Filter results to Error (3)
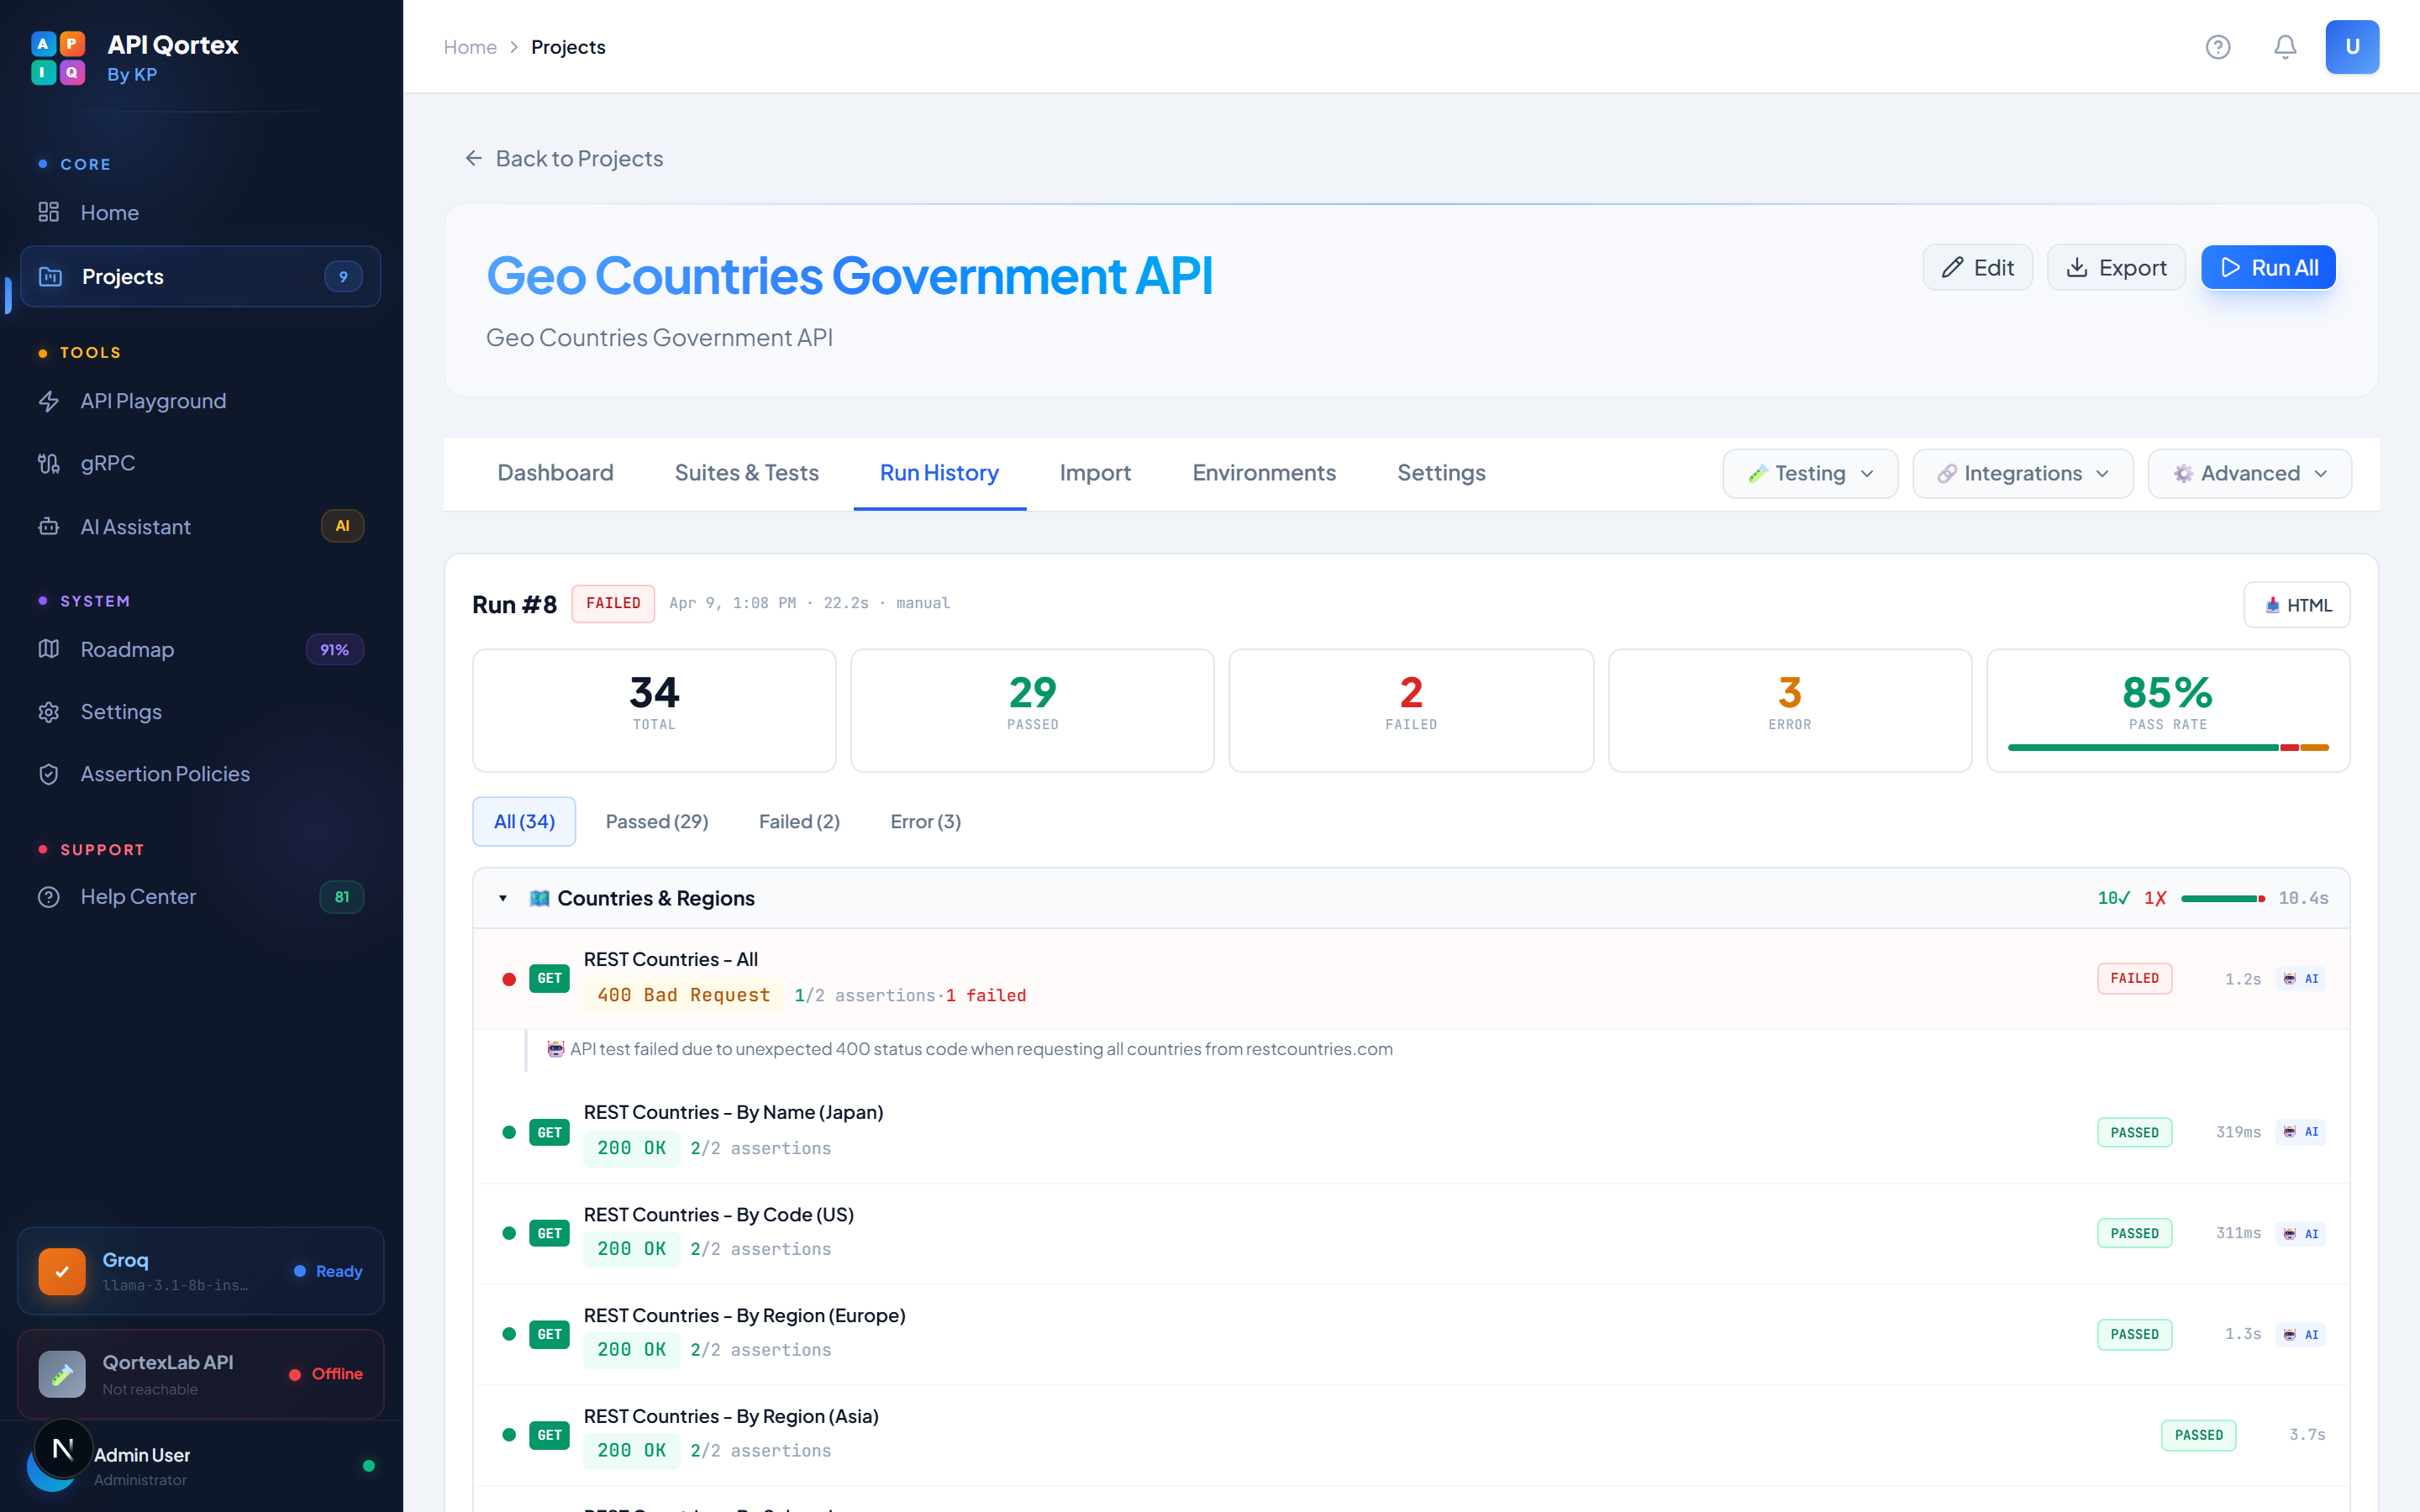This screenshot has width=2420, height=1512. (x=925, y=821)
